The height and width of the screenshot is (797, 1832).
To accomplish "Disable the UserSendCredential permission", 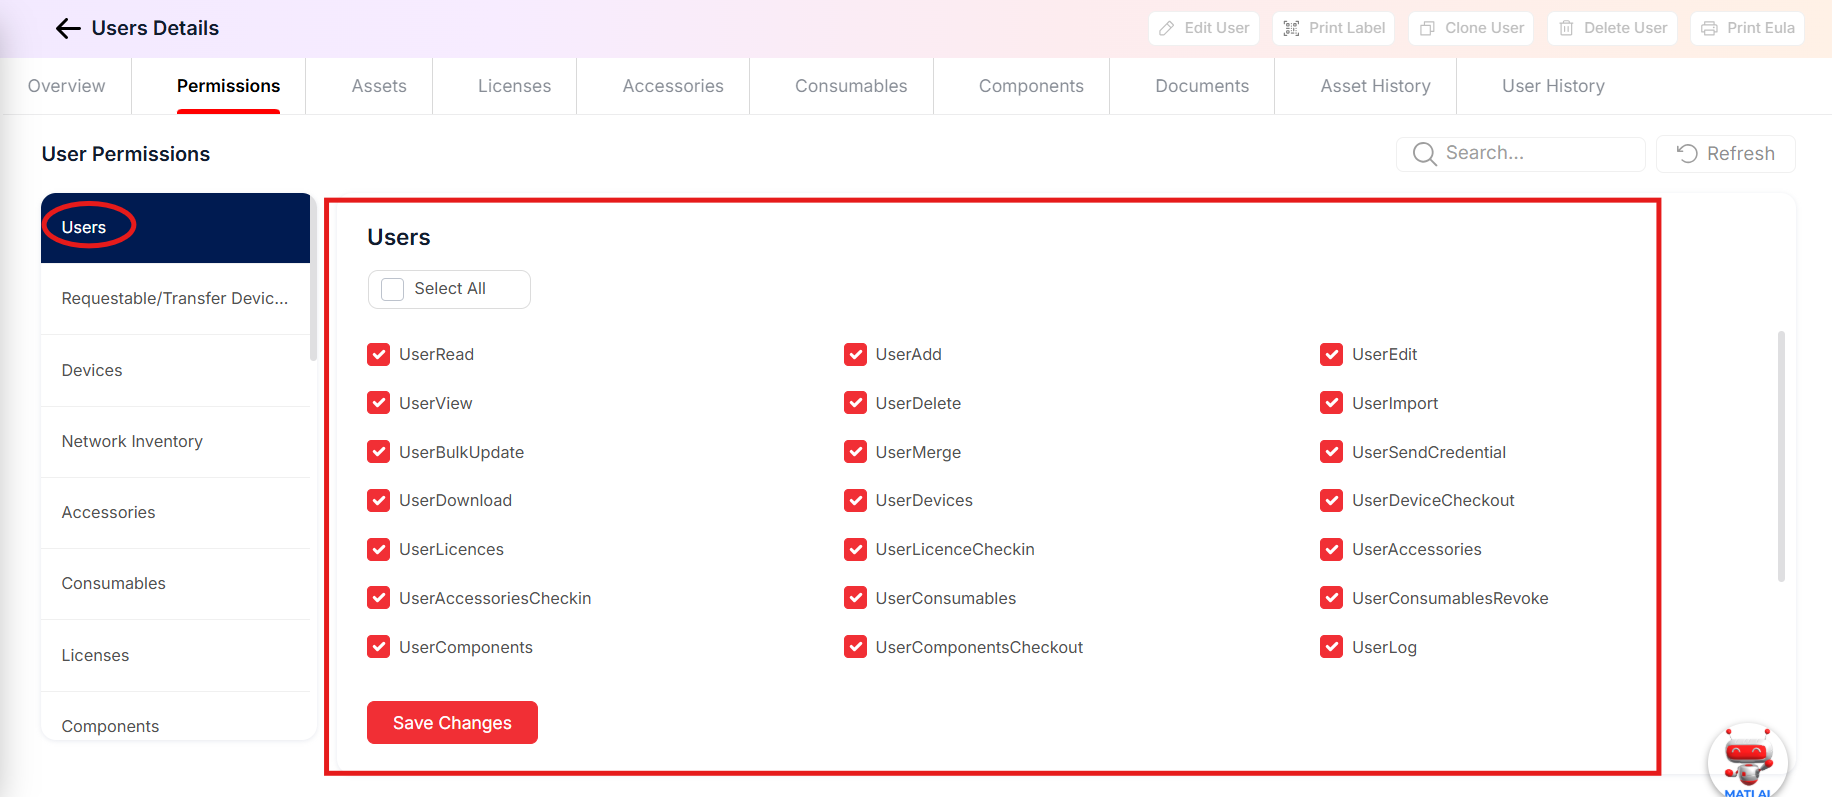I will point(1331,452).
